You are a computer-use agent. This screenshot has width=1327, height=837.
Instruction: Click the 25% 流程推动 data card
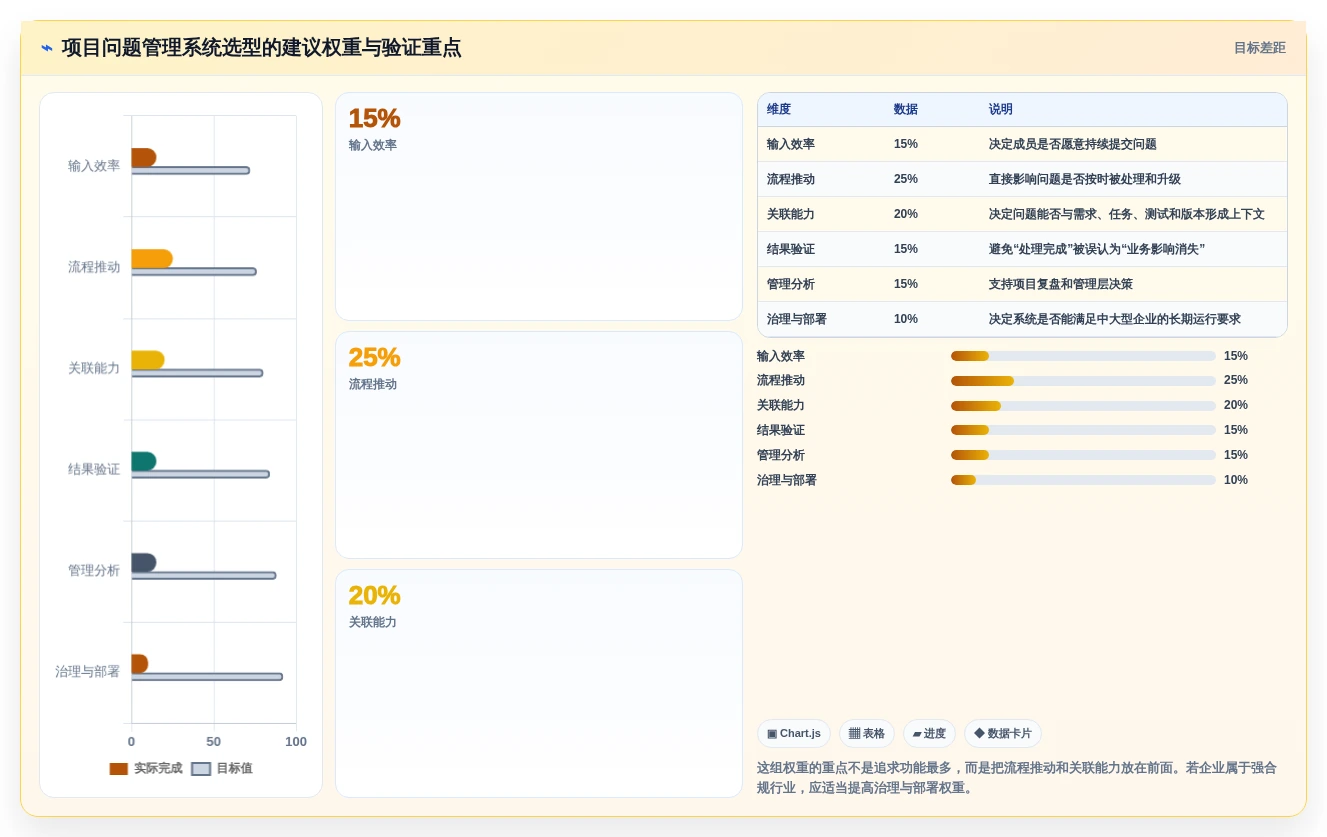pyautogui.click(x=539, y=445)
